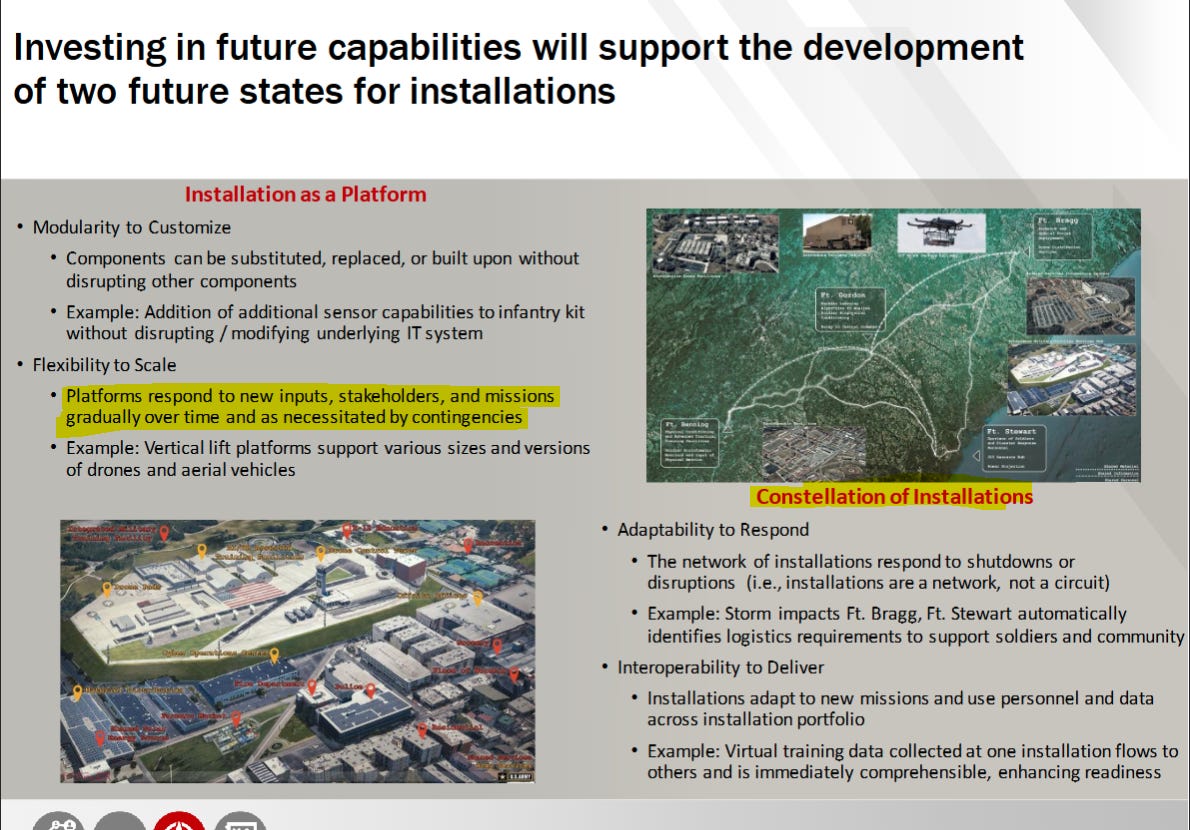Click the 'Interoperability to Deliver' bullet
The width and height of the screenshot is (1190, 830).
click(720, 668)
